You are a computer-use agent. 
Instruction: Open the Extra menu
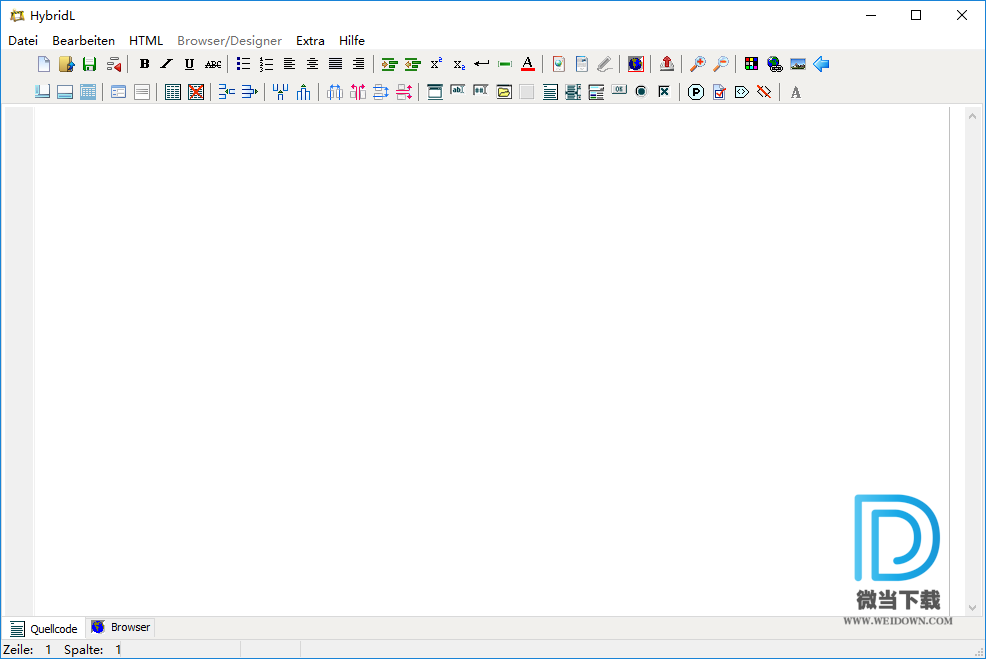(310, 41)
